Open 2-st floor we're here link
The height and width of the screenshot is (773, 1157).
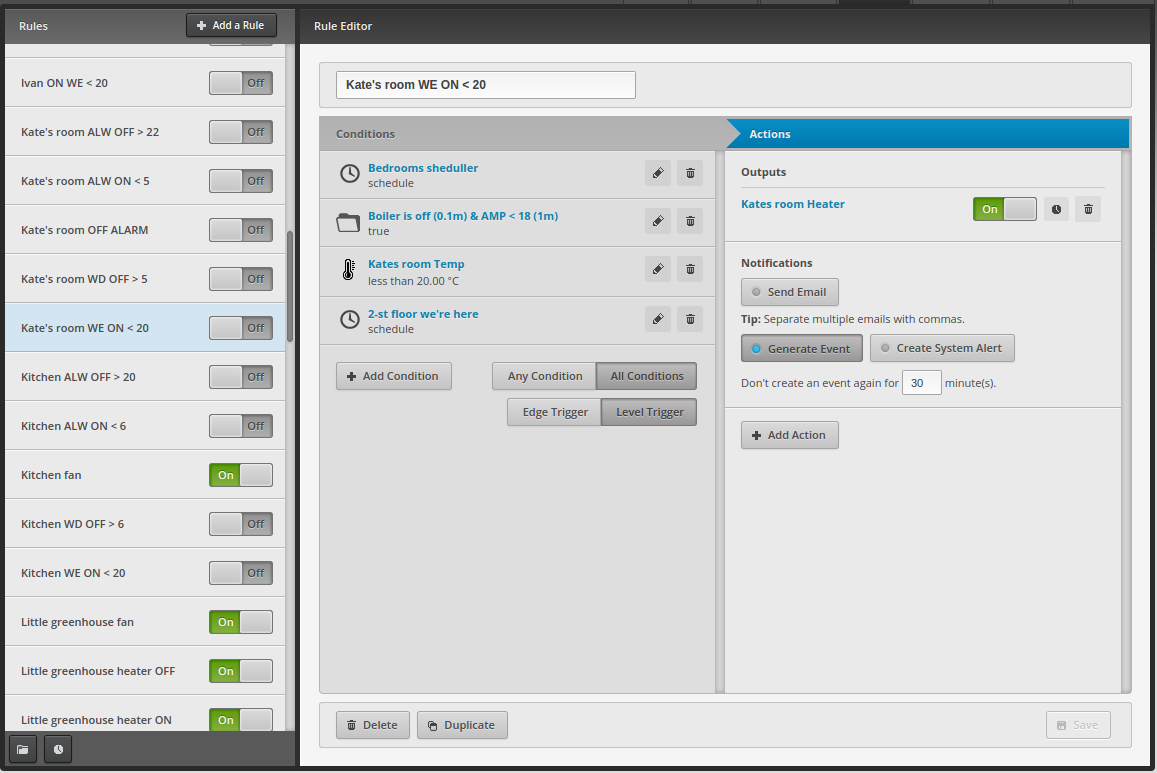tap(423, 314)
